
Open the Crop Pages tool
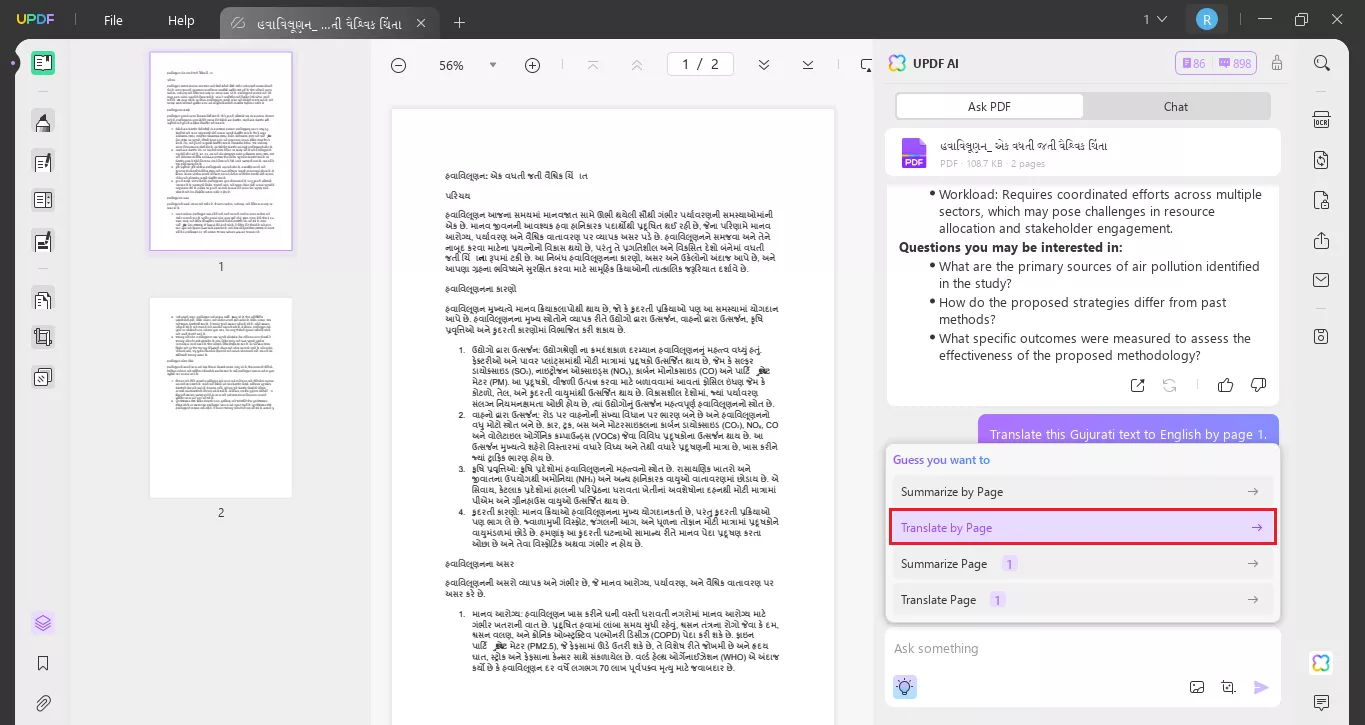[43, 337]
